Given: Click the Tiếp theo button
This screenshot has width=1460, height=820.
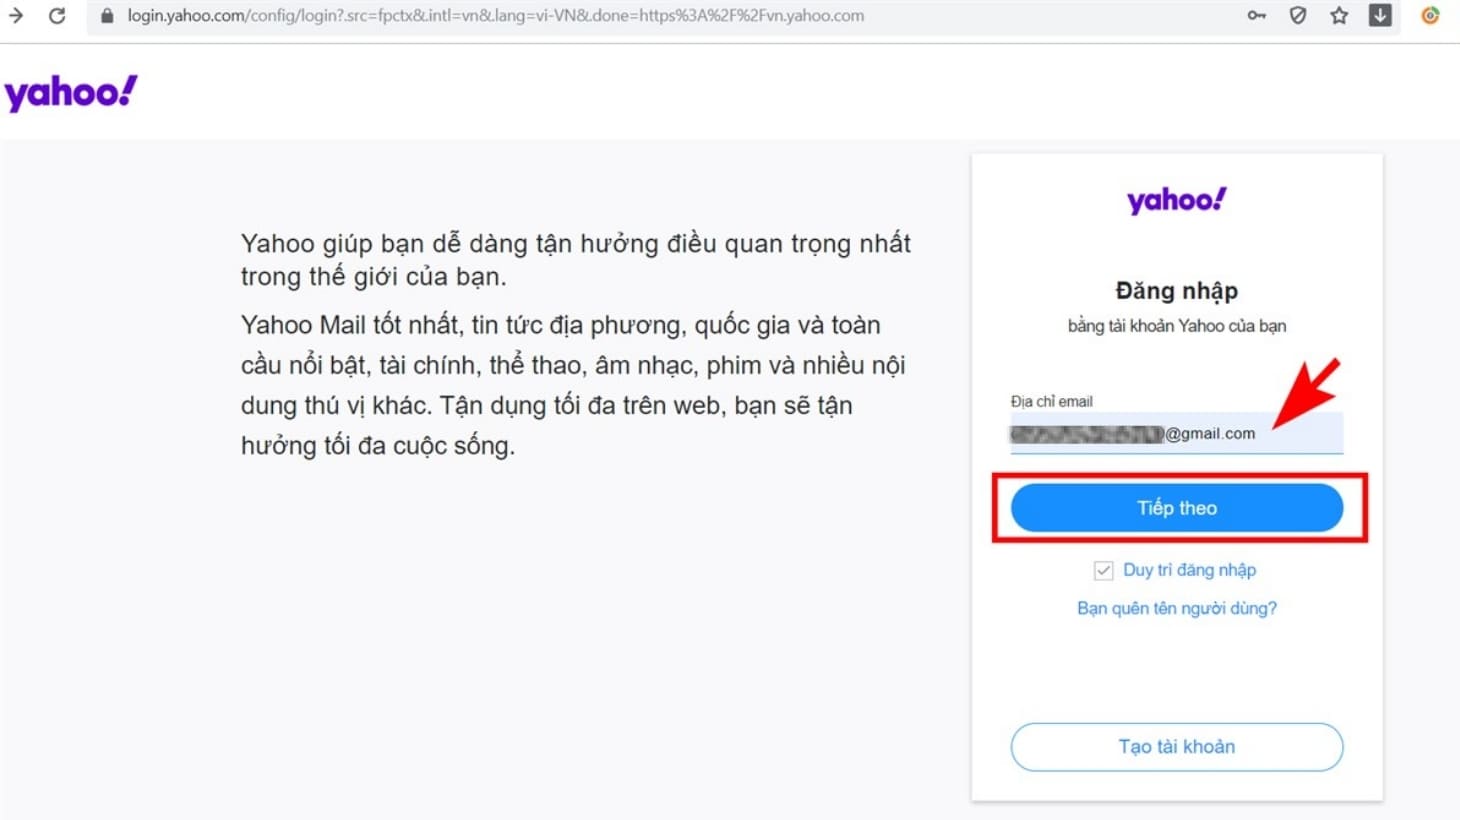Looking at the screenshot, I should pos(1177,508).
